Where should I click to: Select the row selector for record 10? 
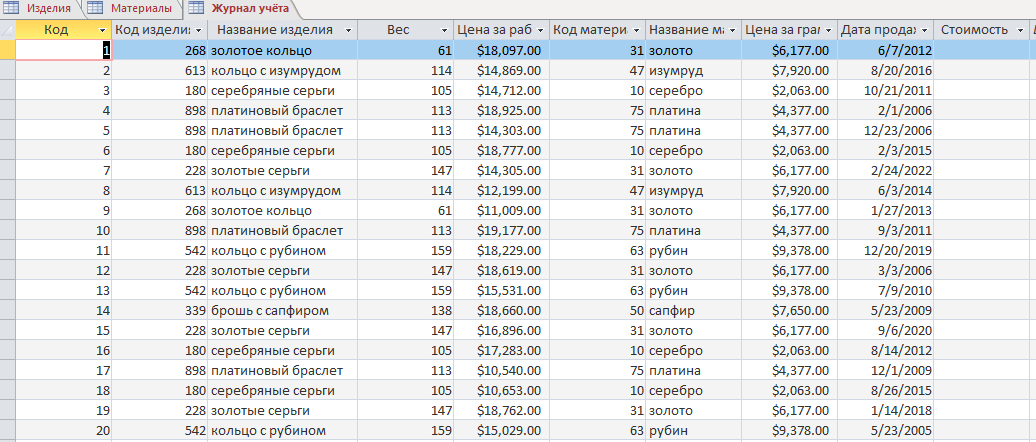(7, 231)
